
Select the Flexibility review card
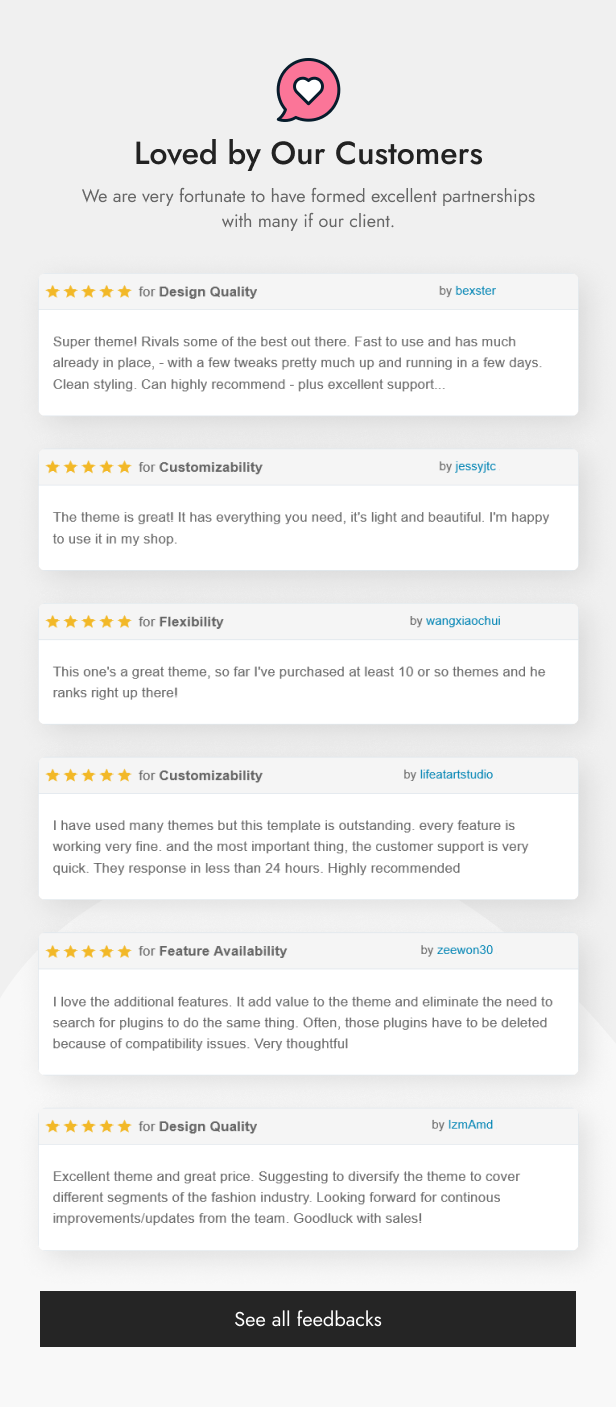coord(307,663)
